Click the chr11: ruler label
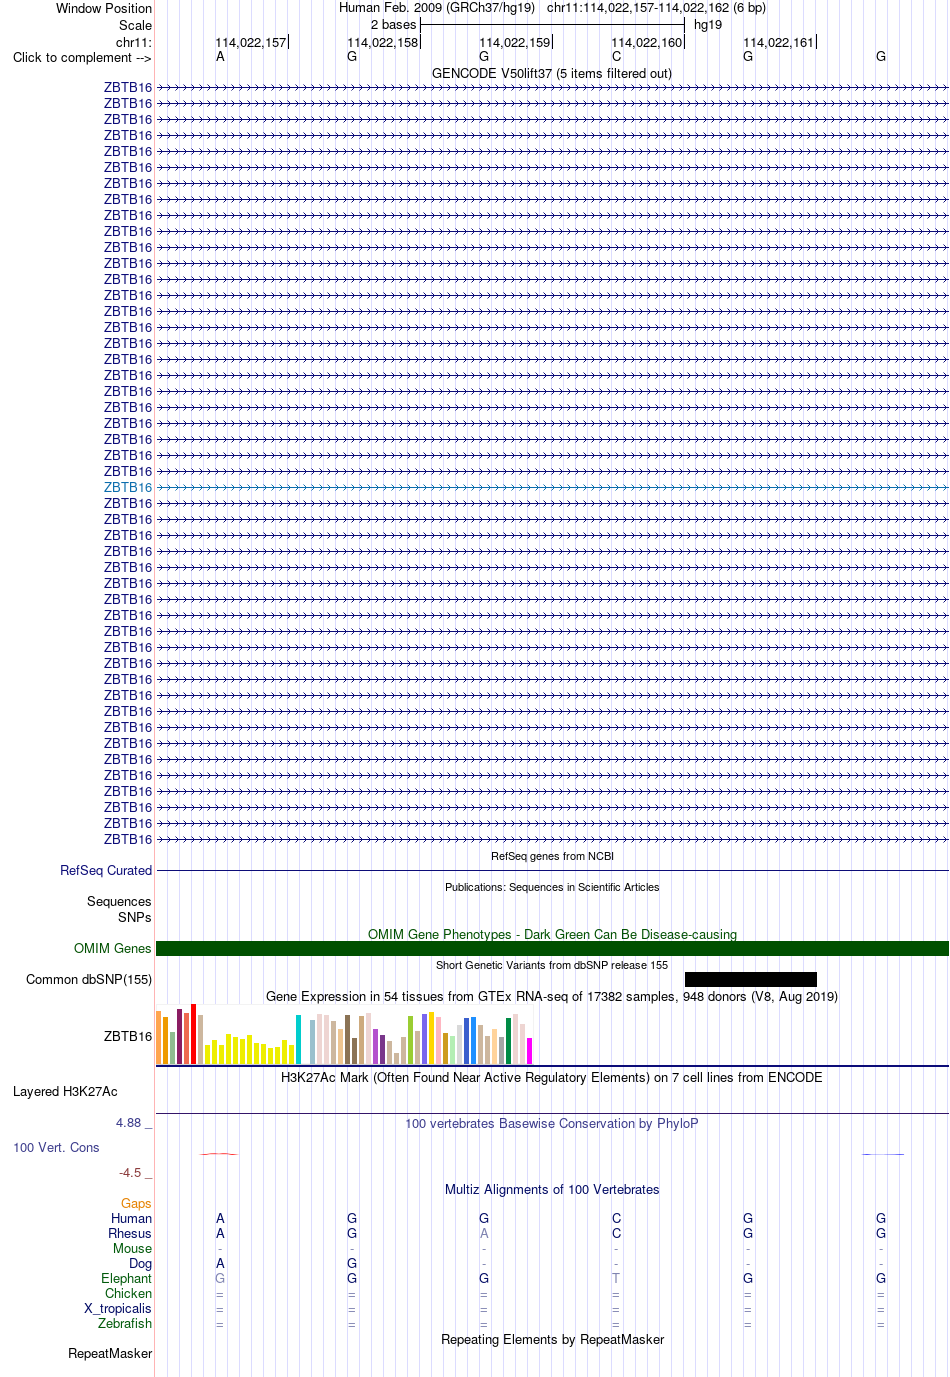 click(x=134, y=42)
